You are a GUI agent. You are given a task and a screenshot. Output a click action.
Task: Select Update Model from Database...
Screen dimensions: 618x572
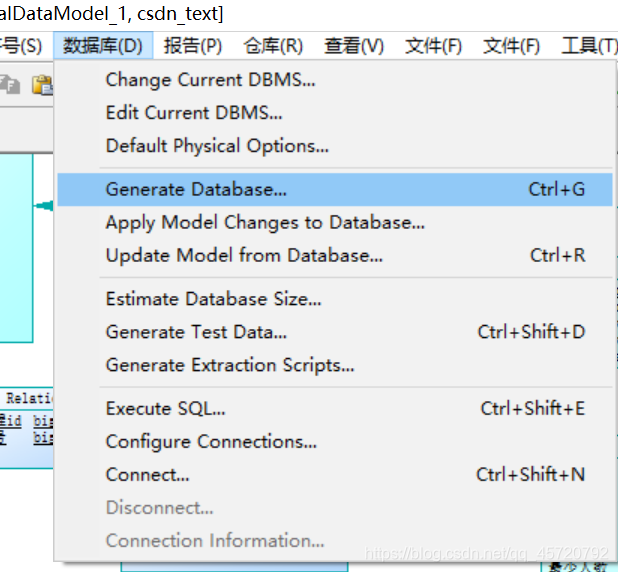point(335,255)
